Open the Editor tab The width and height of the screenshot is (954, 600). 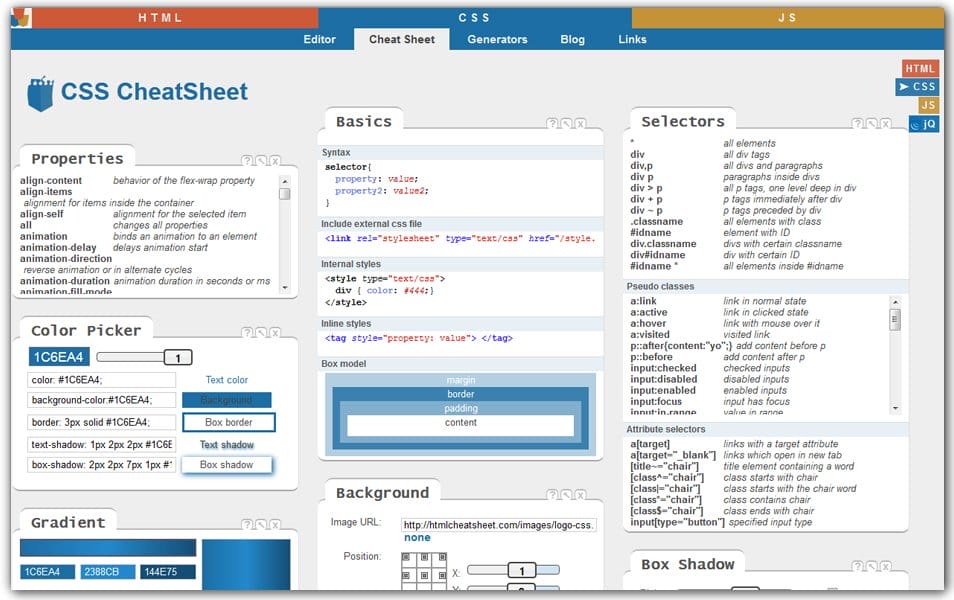pos(320,39)
